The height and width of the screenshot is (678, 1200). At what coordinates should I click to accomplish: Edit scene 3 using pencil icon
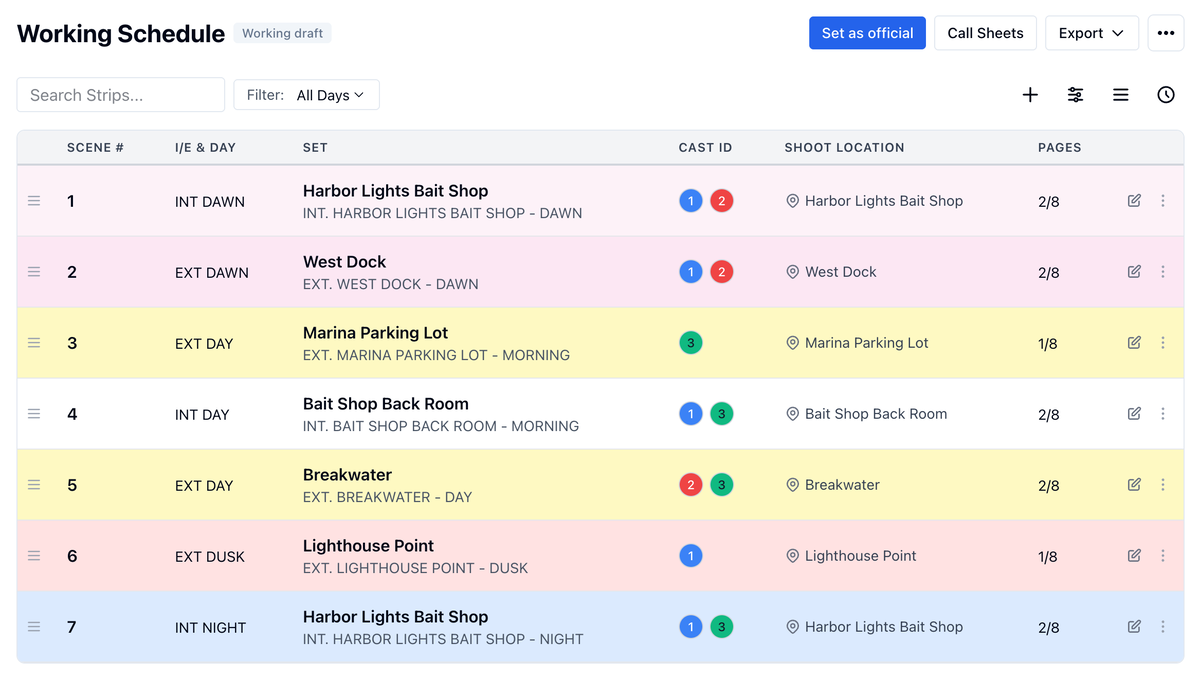pyautogui.click(x=1134, y=343)
